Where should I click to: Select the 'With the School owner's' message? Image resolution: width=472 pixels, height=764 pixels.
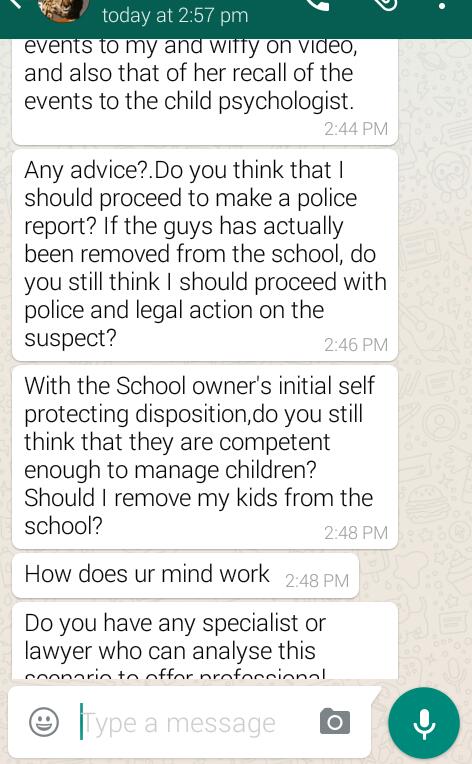pyautogui.click(x=205, y=457)
